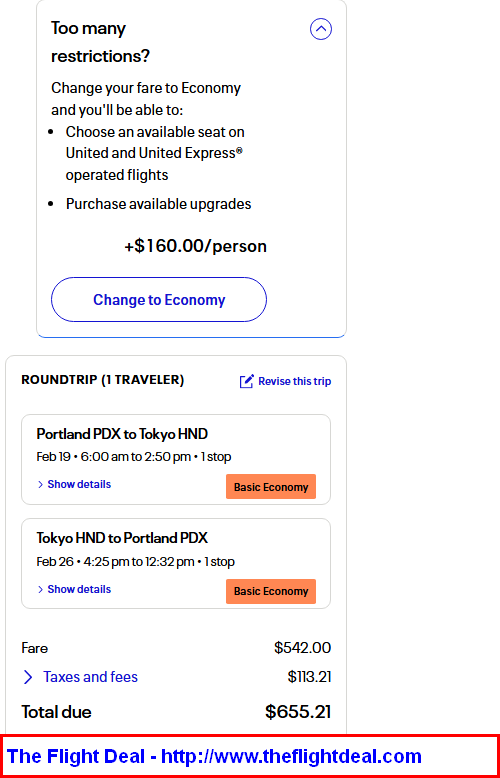Expand Show details for Tokyo to Portland flight
This screenshot has height=778, width=500.
pos(79,589)
